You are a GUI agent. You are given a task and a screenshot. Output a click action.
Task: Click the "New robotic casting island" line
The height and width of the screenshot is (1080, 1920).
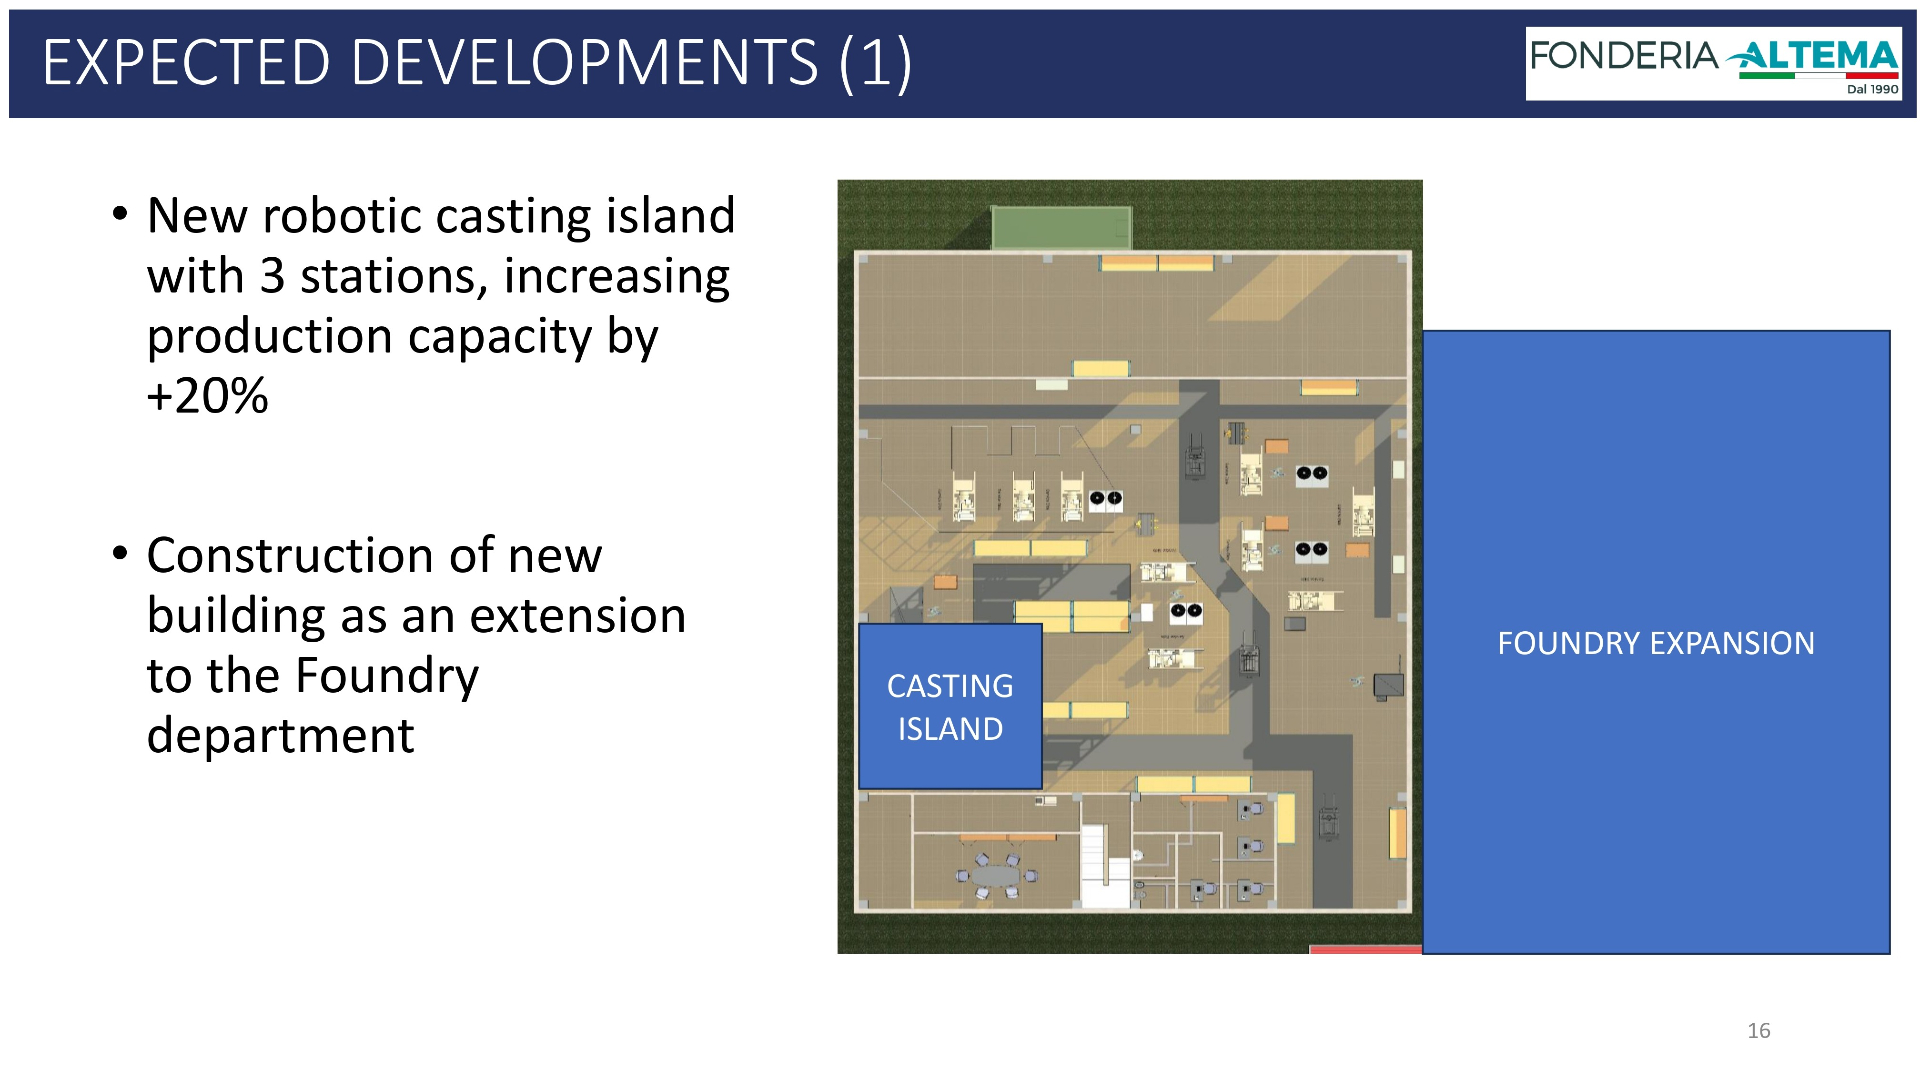point(440,216)
